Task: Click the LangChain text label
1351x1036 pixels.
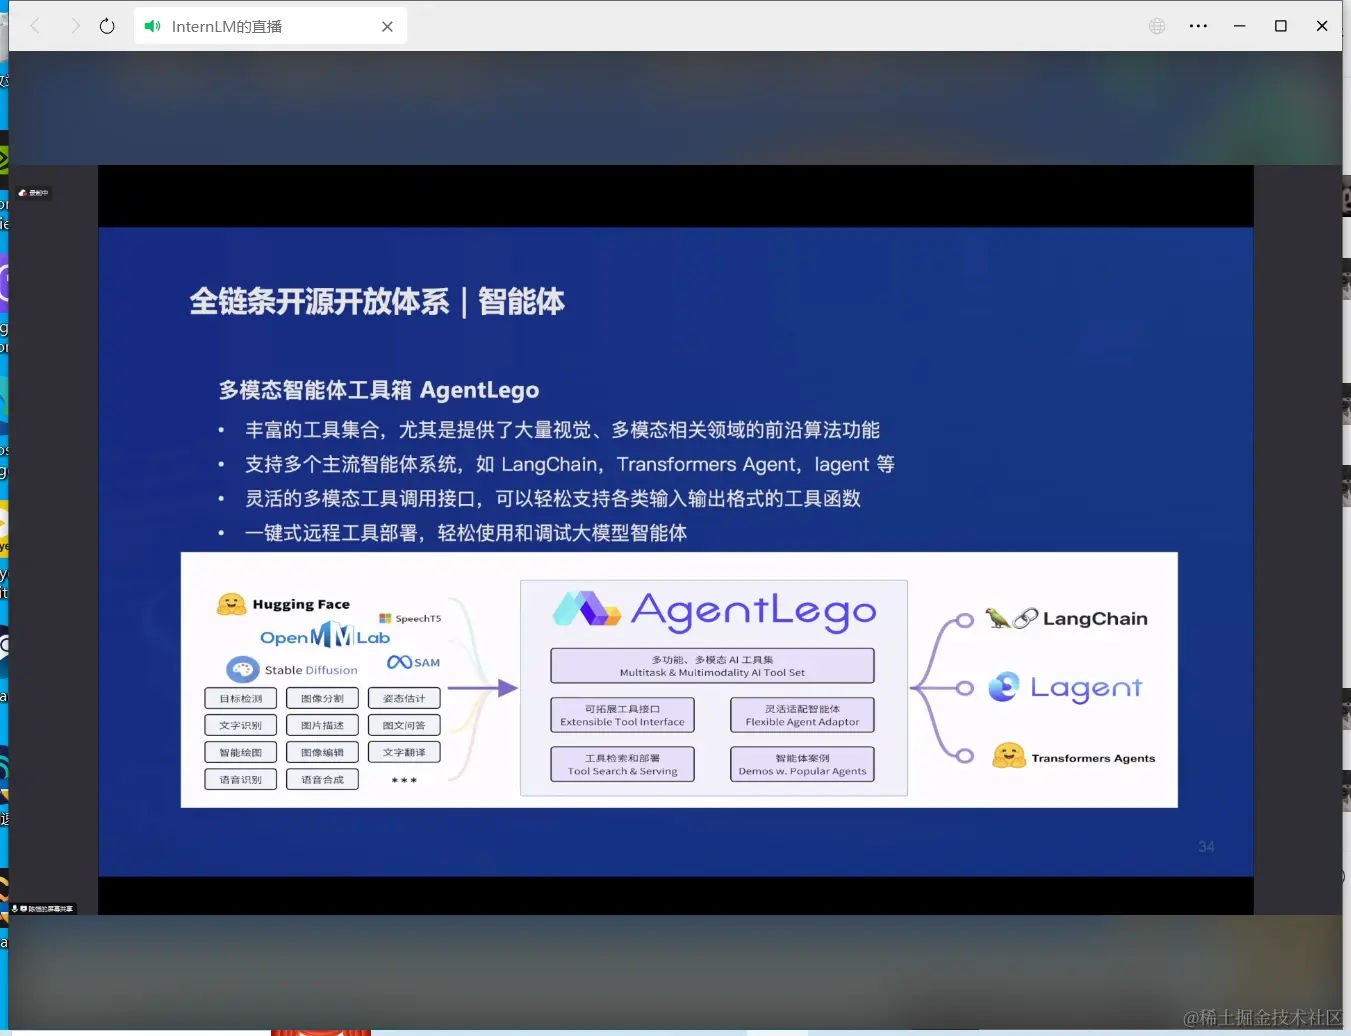Action: (1095, 619)
